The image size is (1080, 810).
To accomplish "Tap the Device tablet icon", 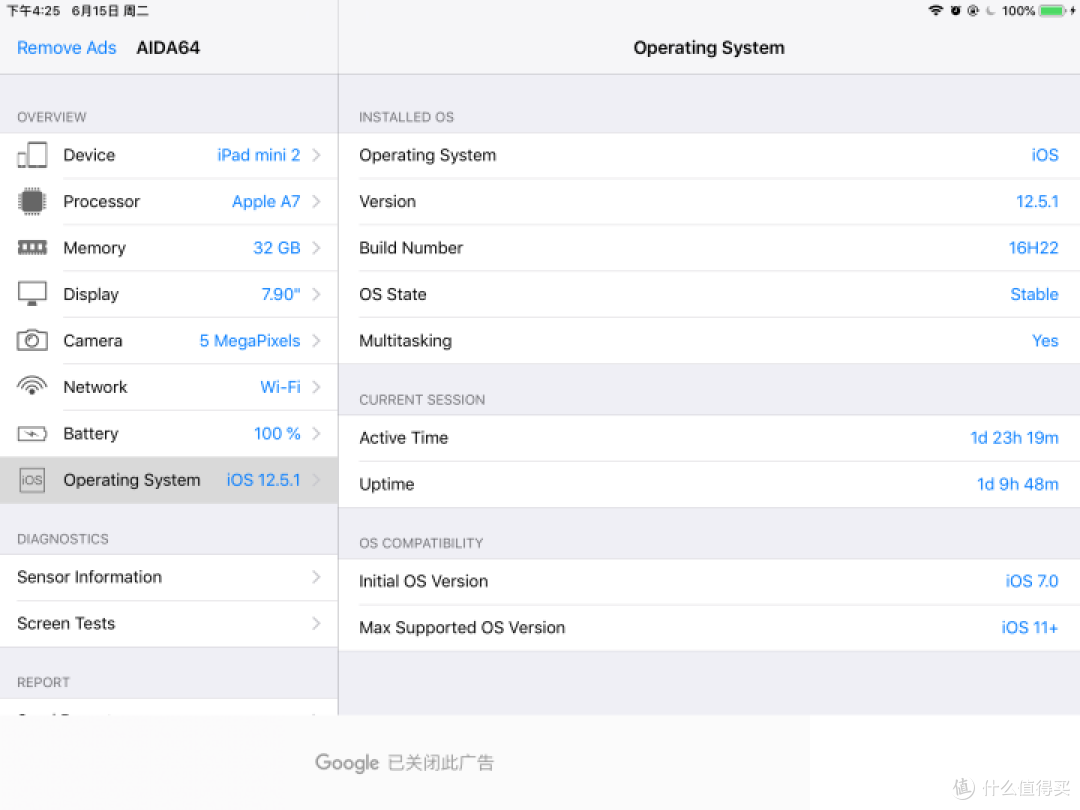I will point(32,155).
